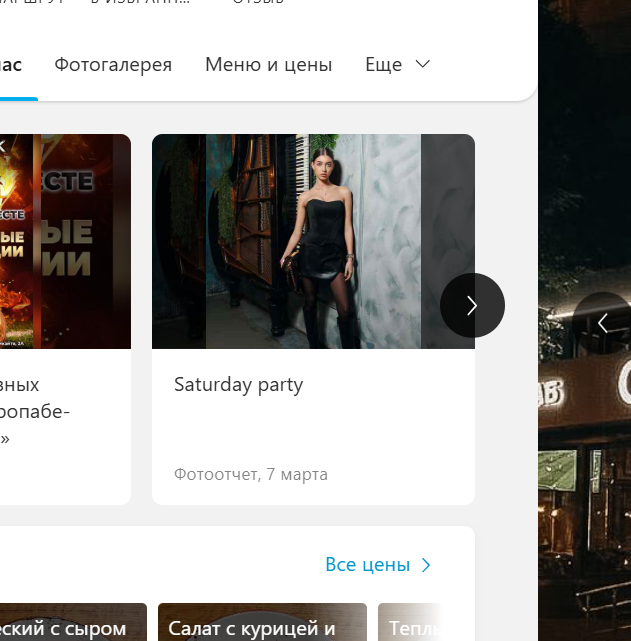Open the Фотогалерея tab

click(x=113, y=65)
